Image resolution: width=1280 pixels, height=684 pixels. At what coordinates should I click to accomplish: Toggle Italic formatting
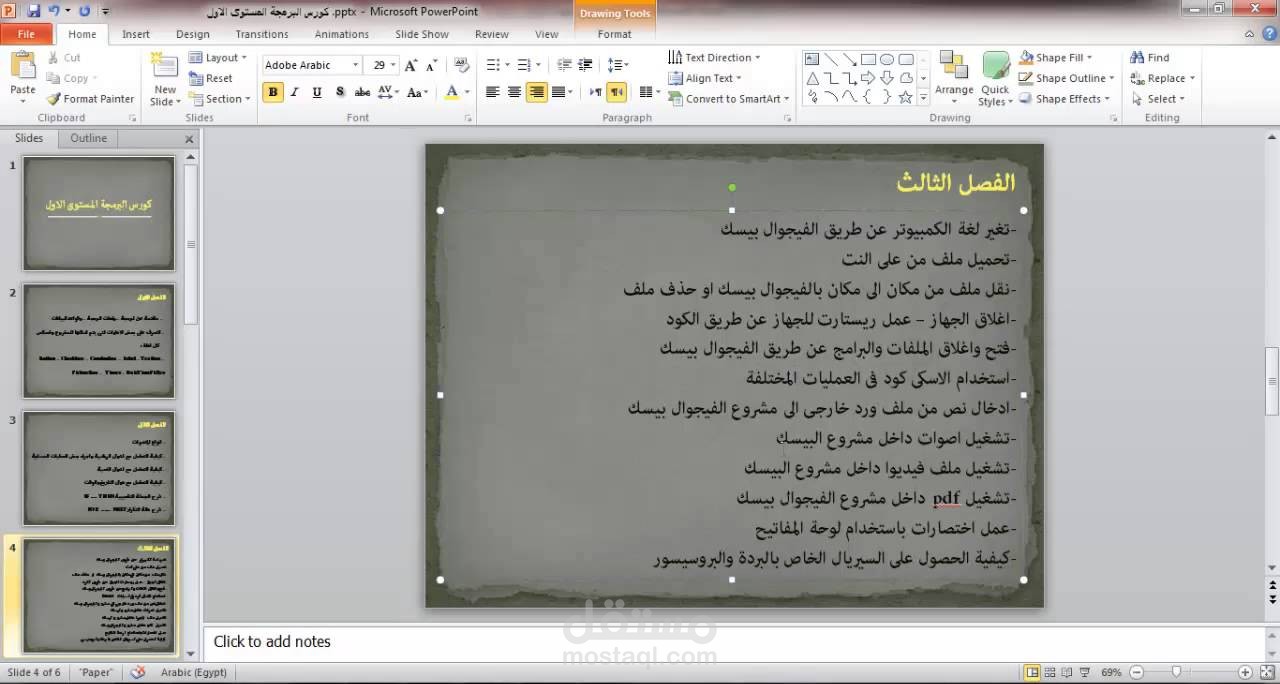point(293,92)
